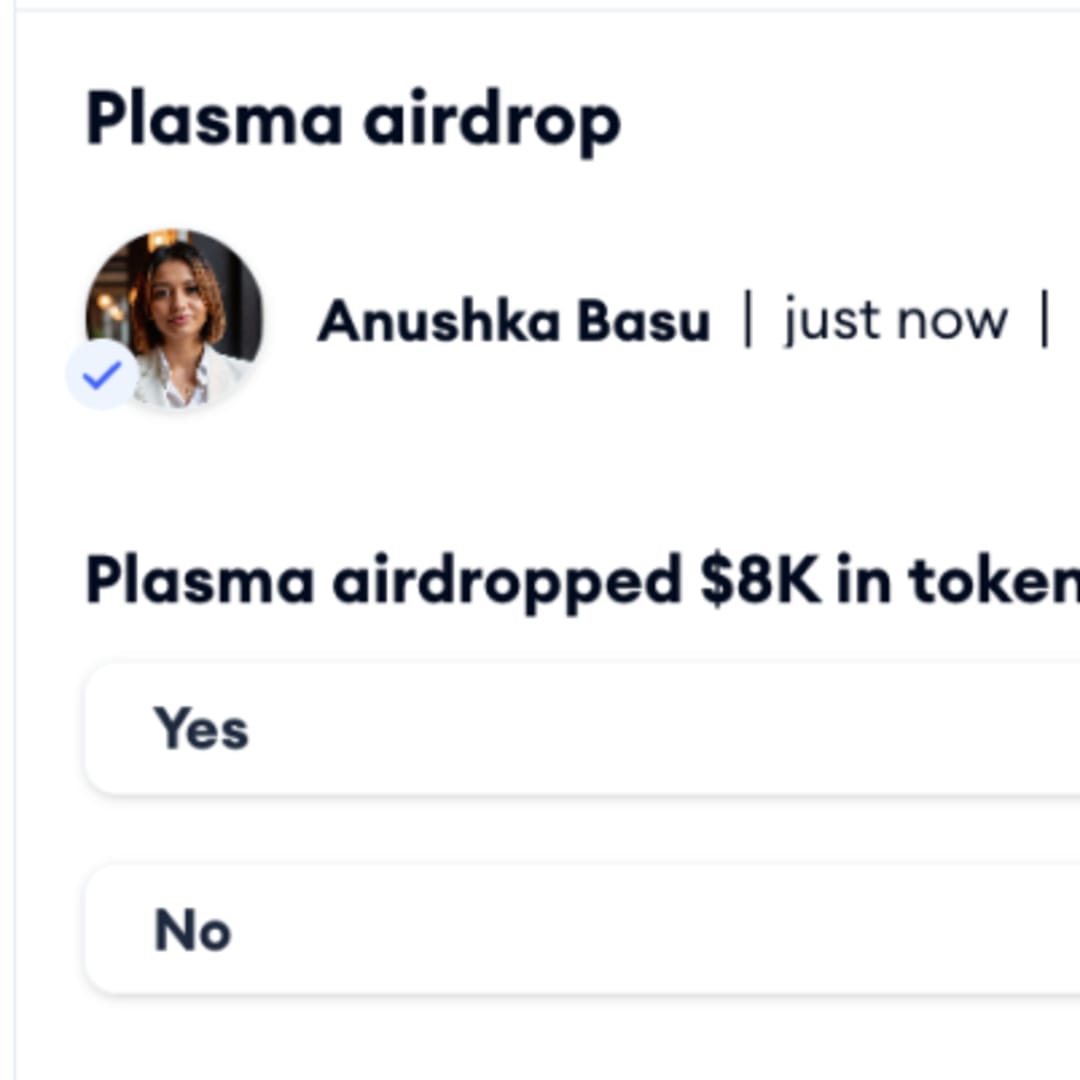Click the word "Yes" in the poll
The image size is (1080, 1080).
(201, 729)
